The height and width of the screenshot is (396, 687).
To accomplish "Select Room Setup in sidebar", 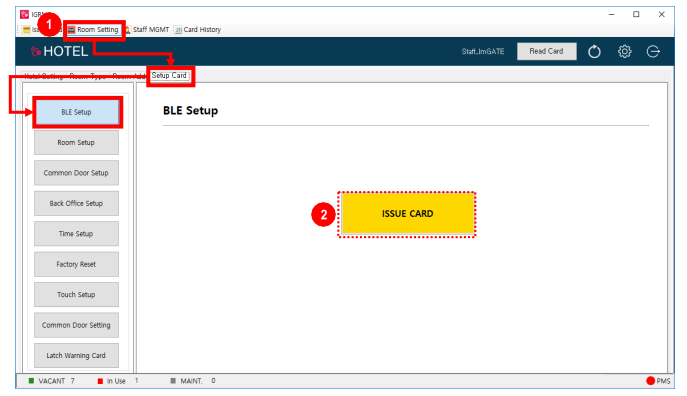I will click(76, 143).
